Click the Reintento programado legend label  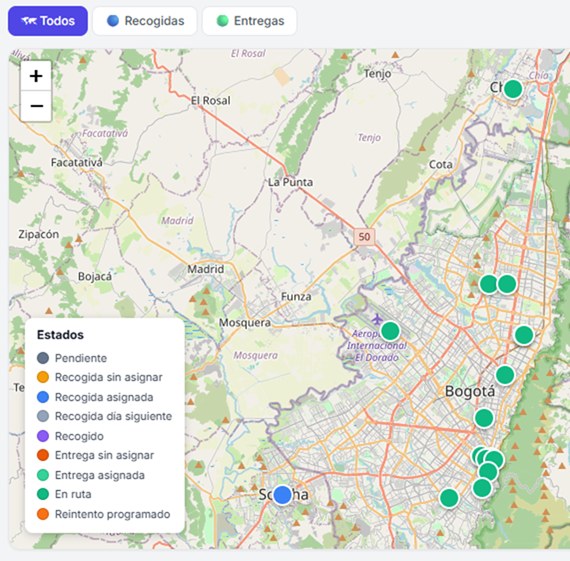pos(112,514)
